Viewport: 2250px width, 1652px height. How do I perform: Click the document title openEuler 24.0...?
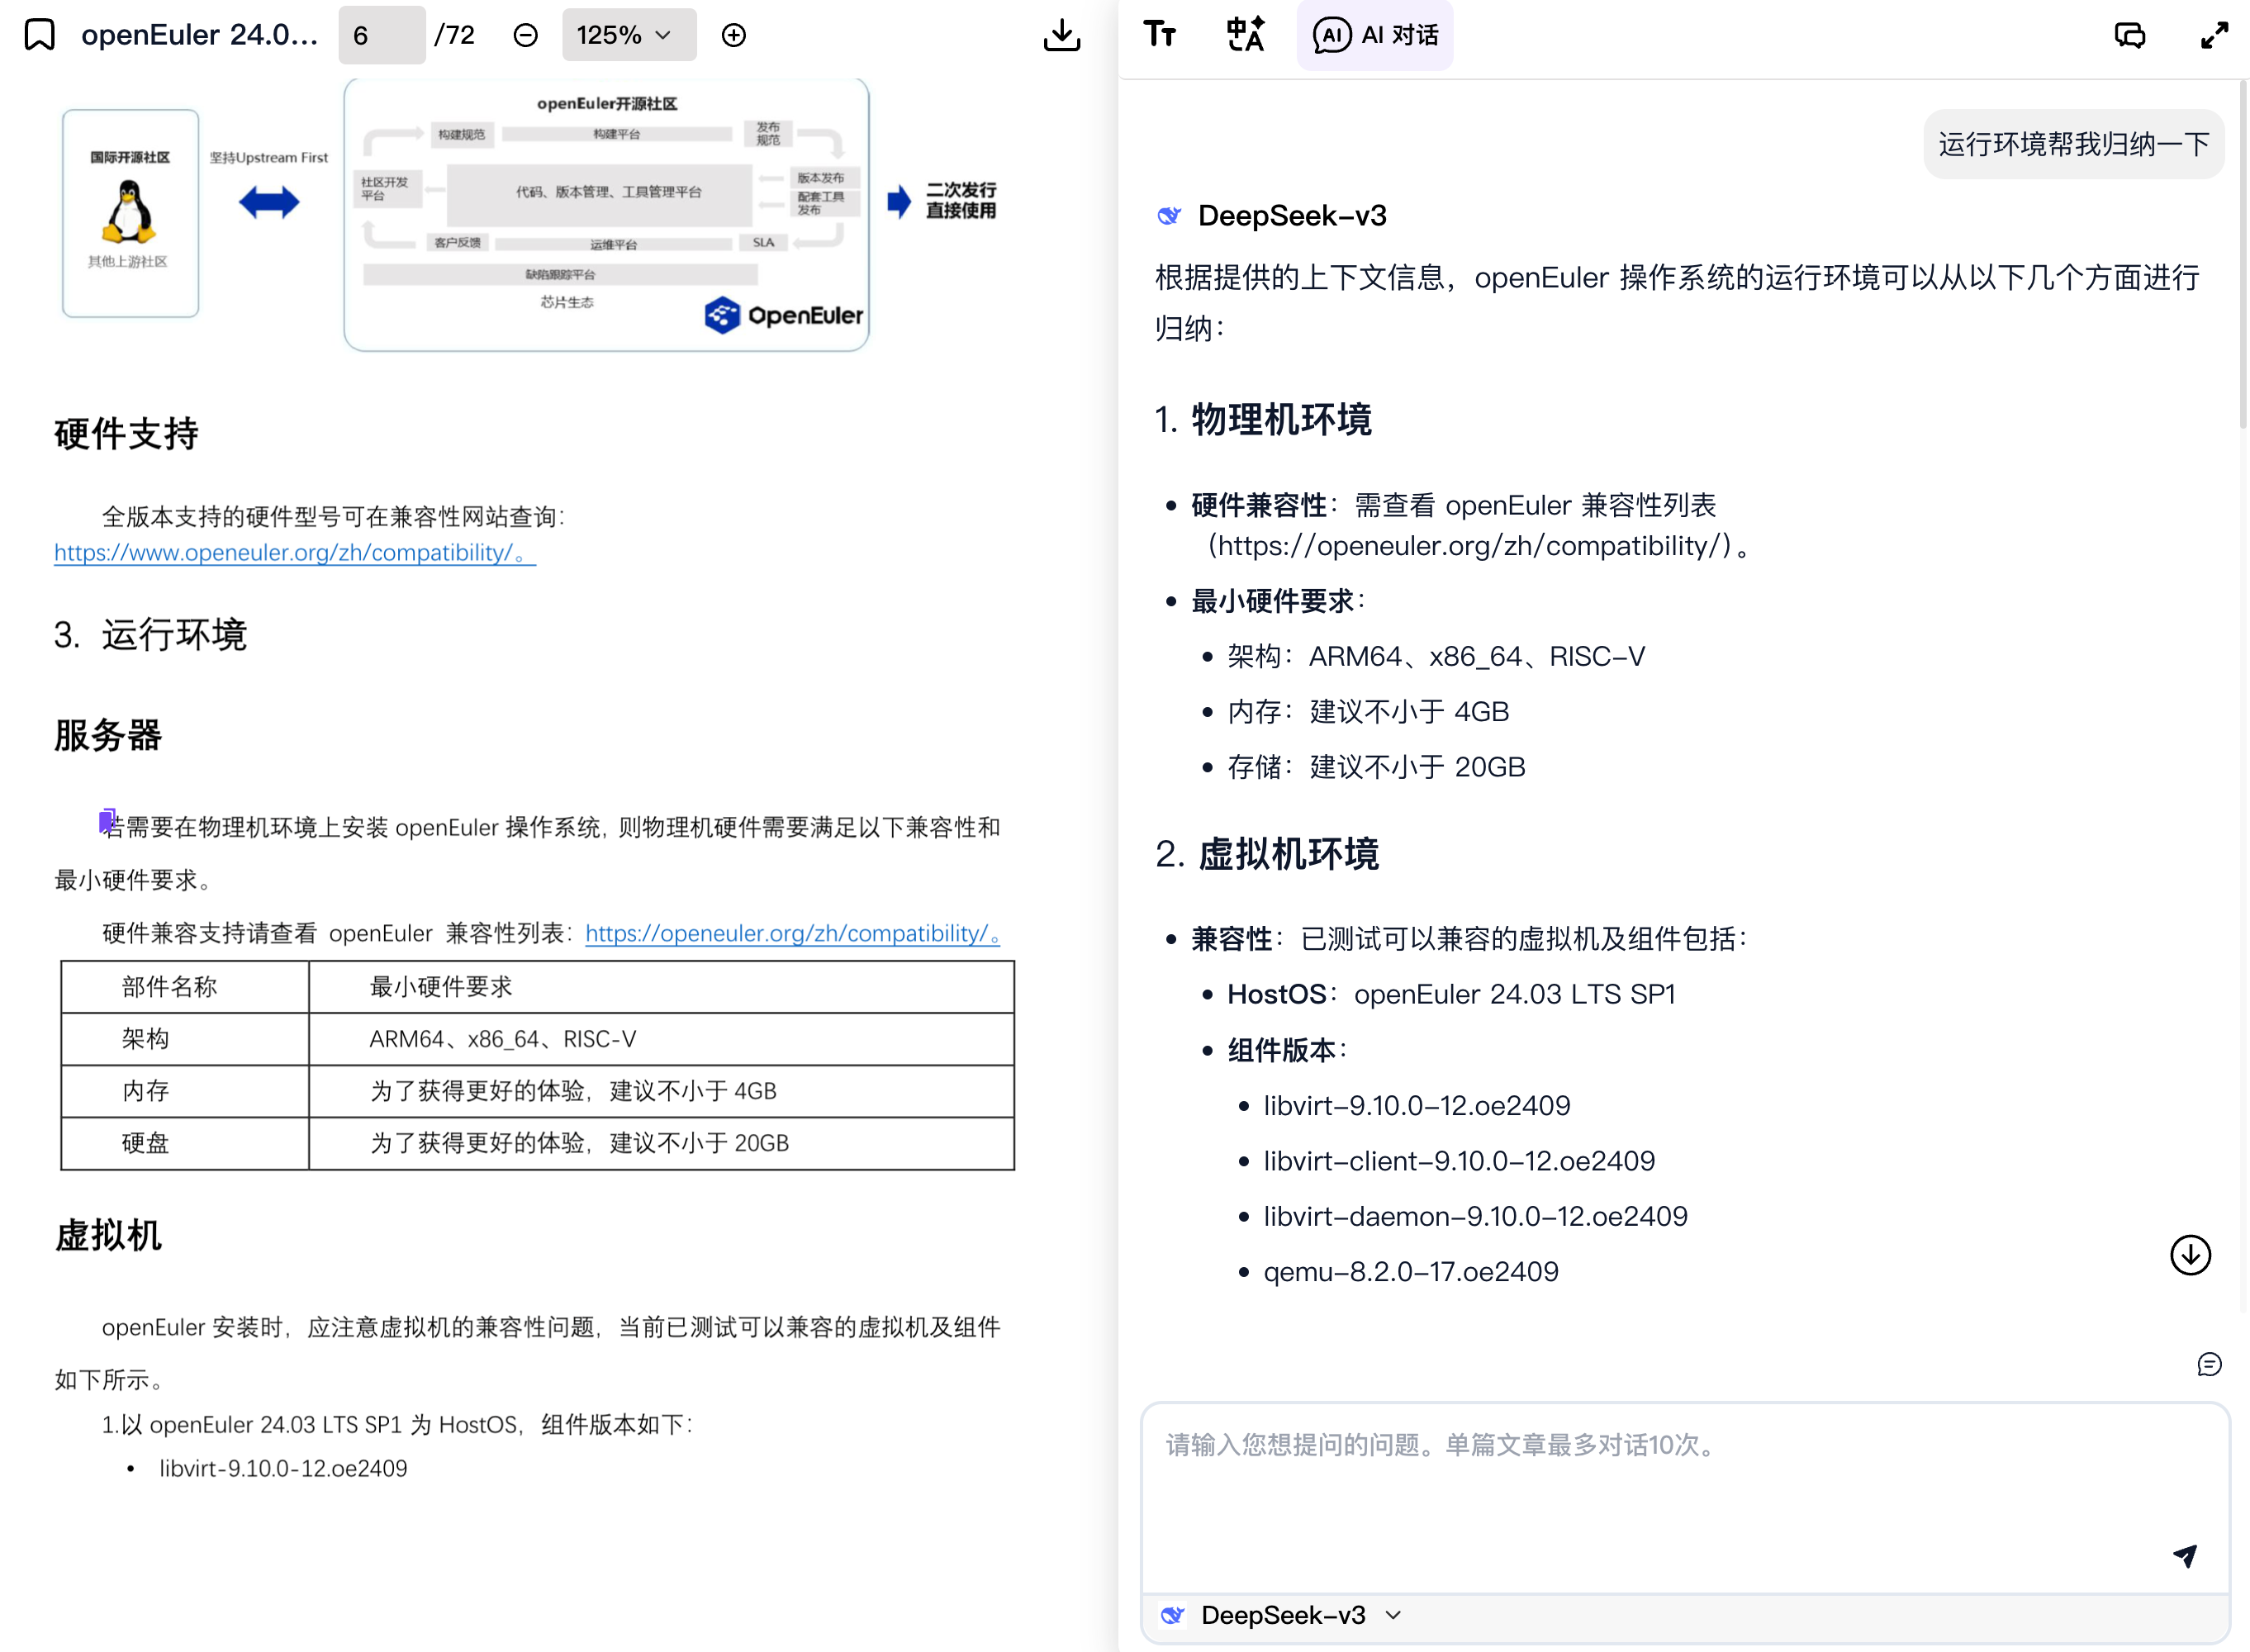coord(199,35)
